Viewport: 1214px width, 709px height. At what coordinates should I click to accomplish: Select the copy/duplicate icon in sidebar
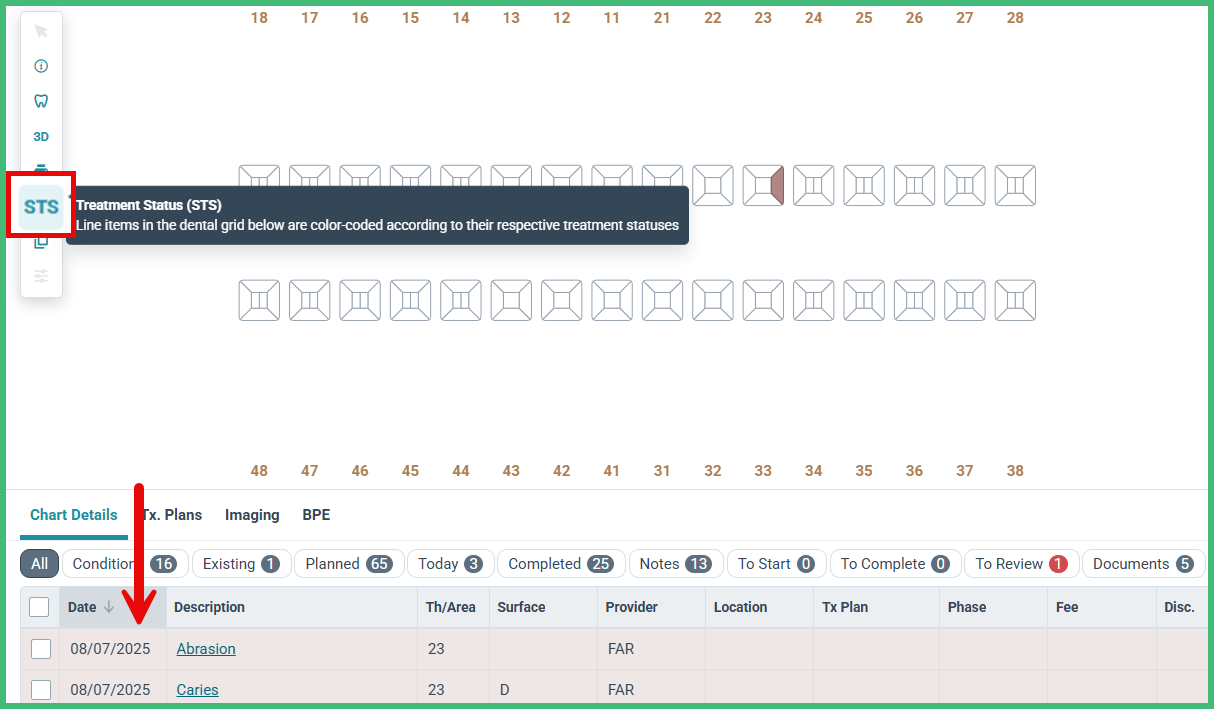click(x=40, y=241)
